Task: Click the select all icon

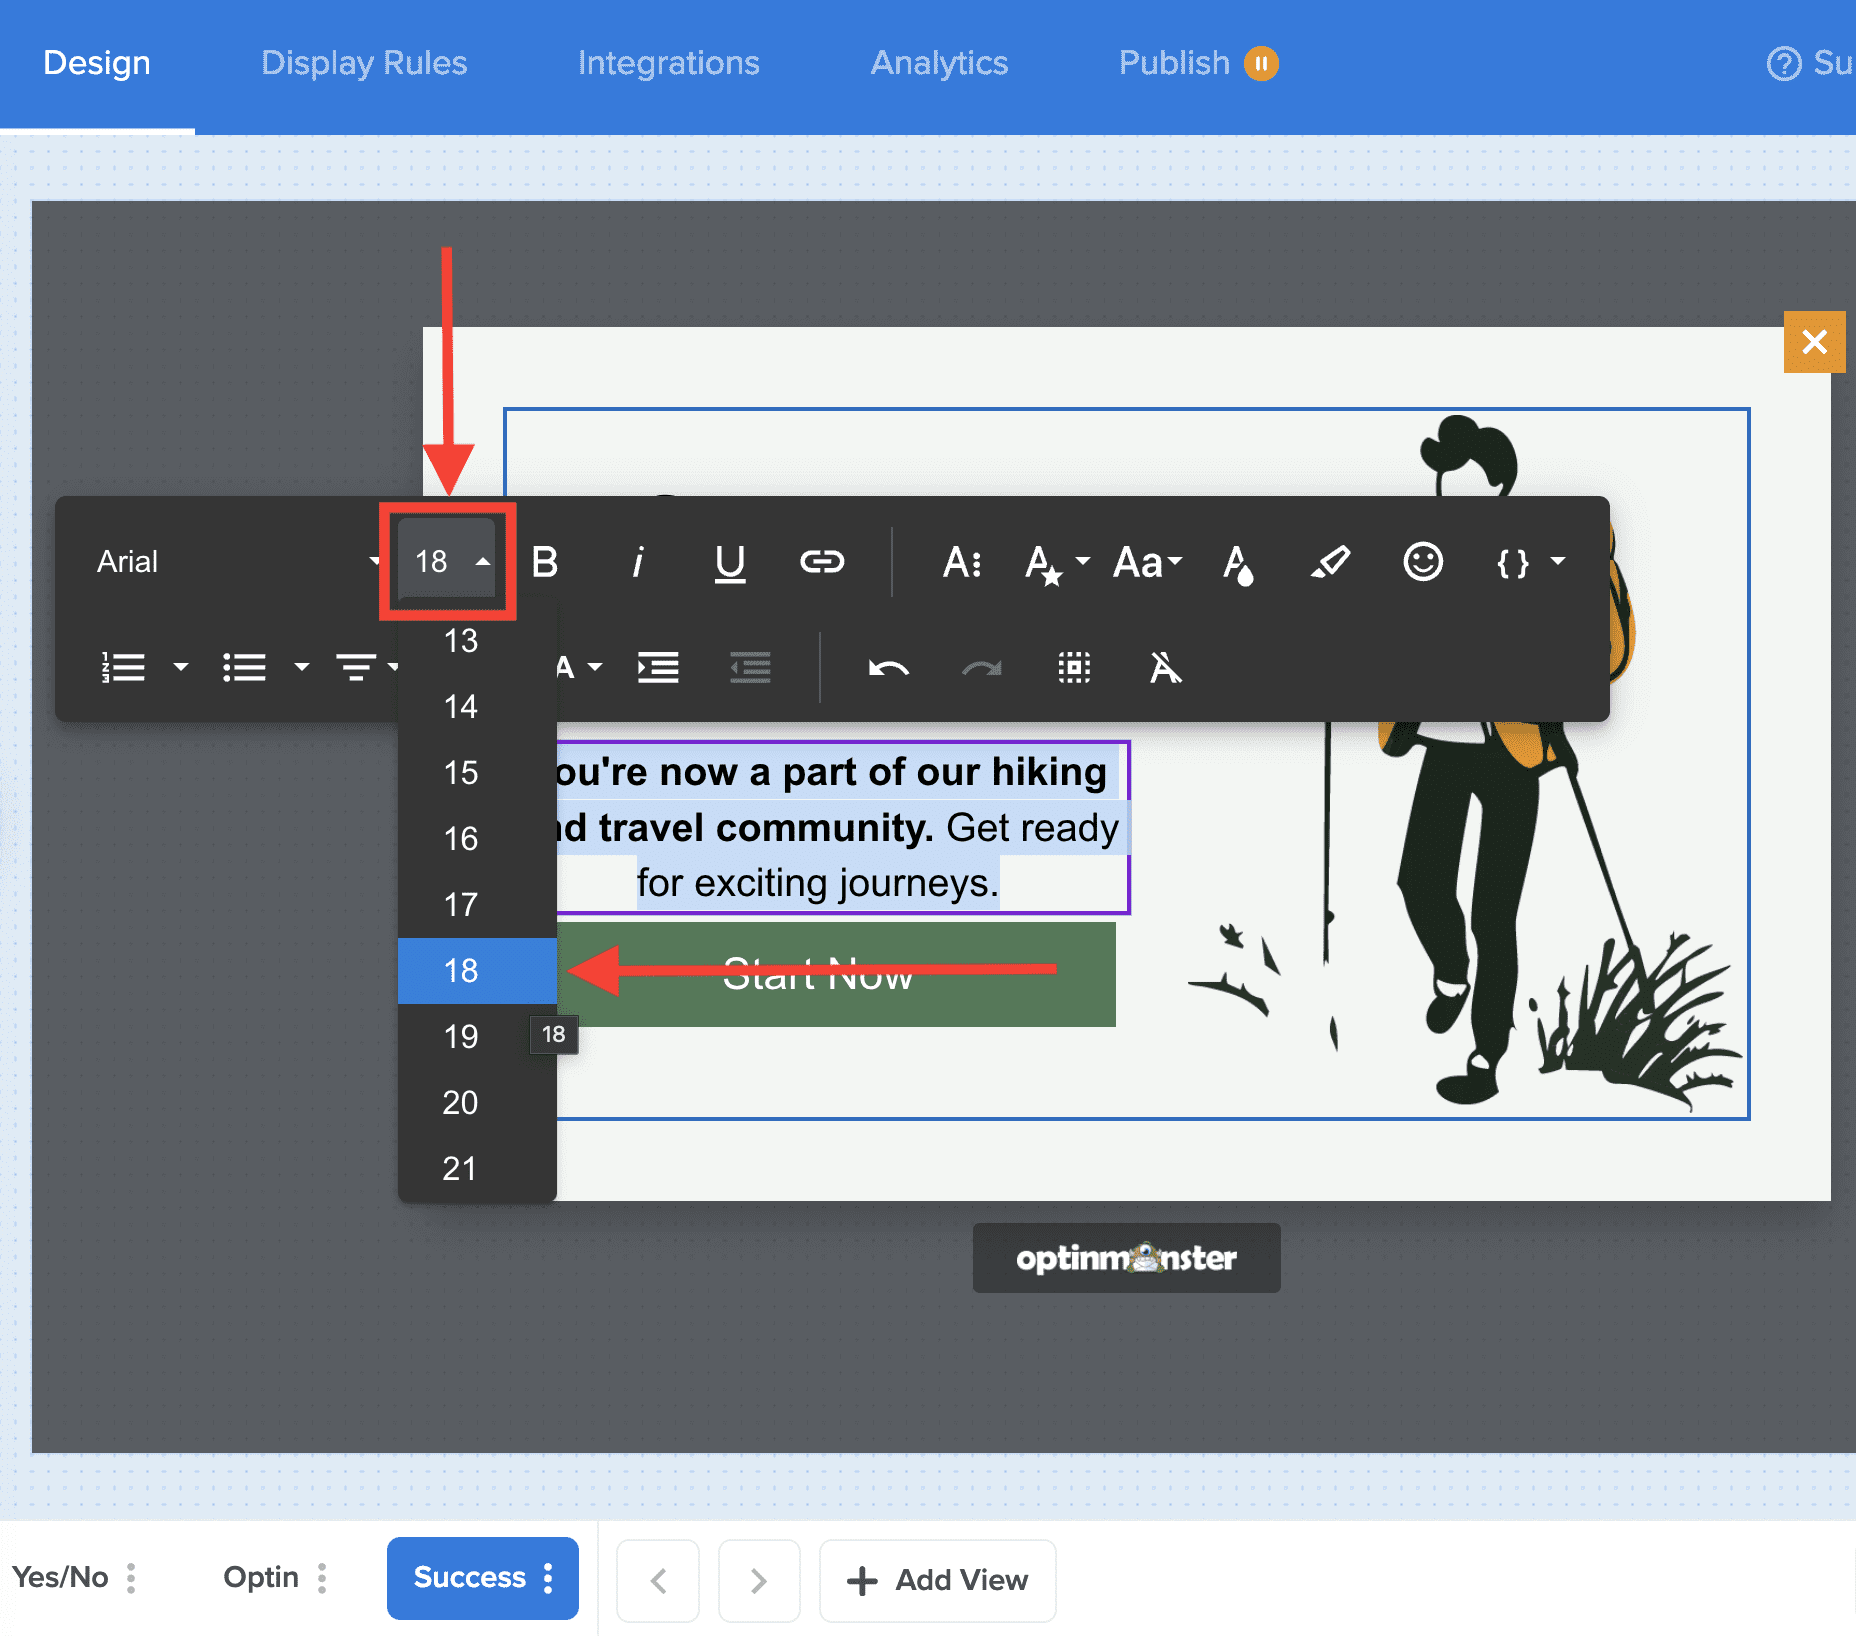Action: coord(1074,668)
